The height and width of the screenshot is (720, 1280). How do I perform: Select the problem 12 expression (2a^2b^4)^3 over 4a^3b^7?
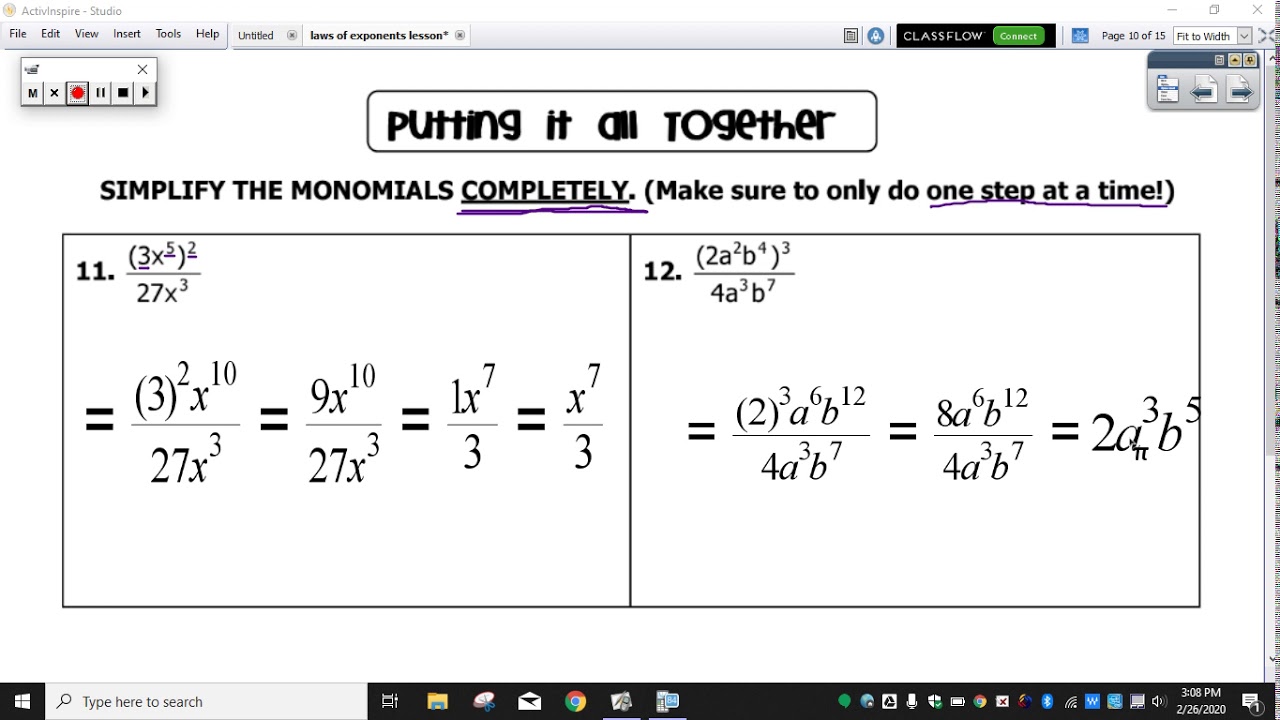(745, 272)
